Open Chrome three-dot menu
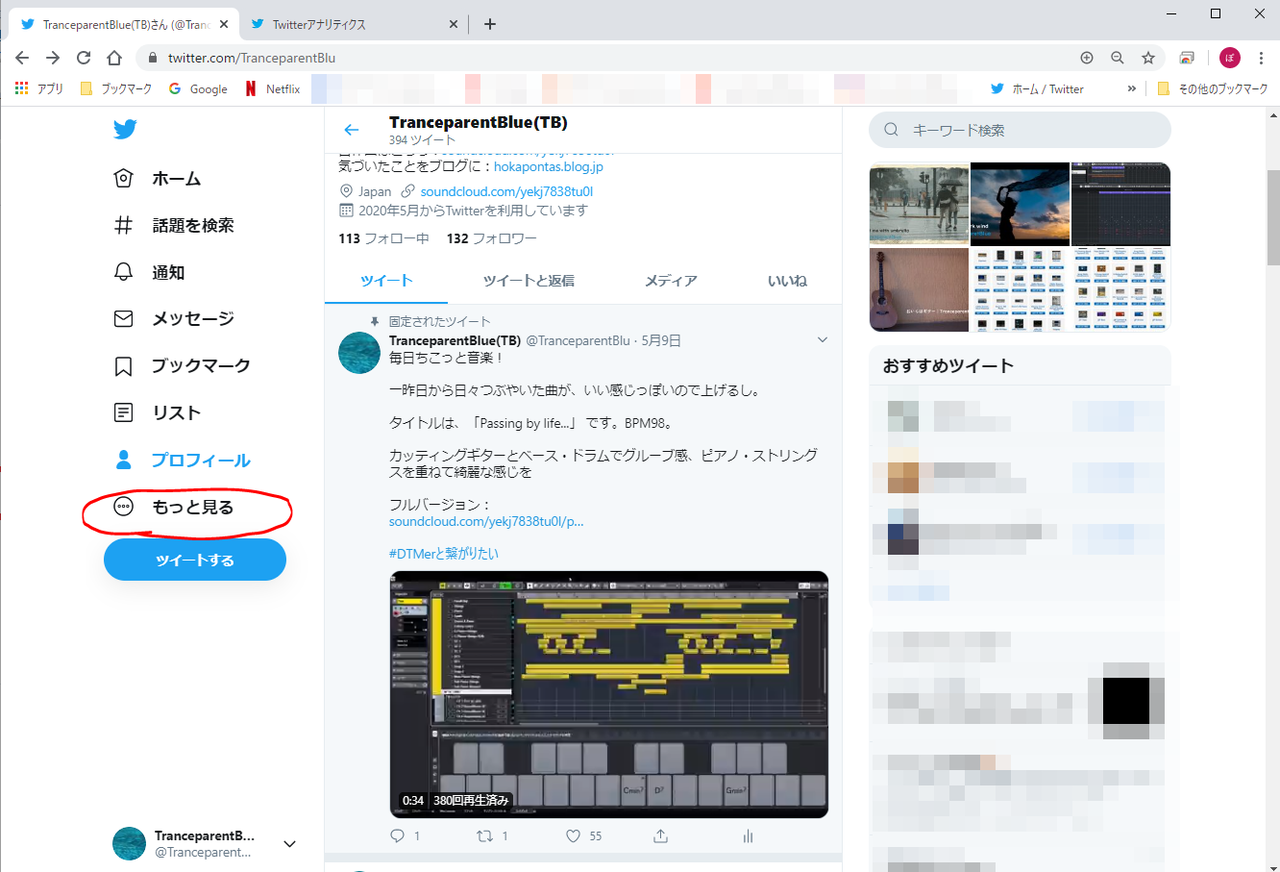This screenshot has width=1280, height=872. 1261,58
